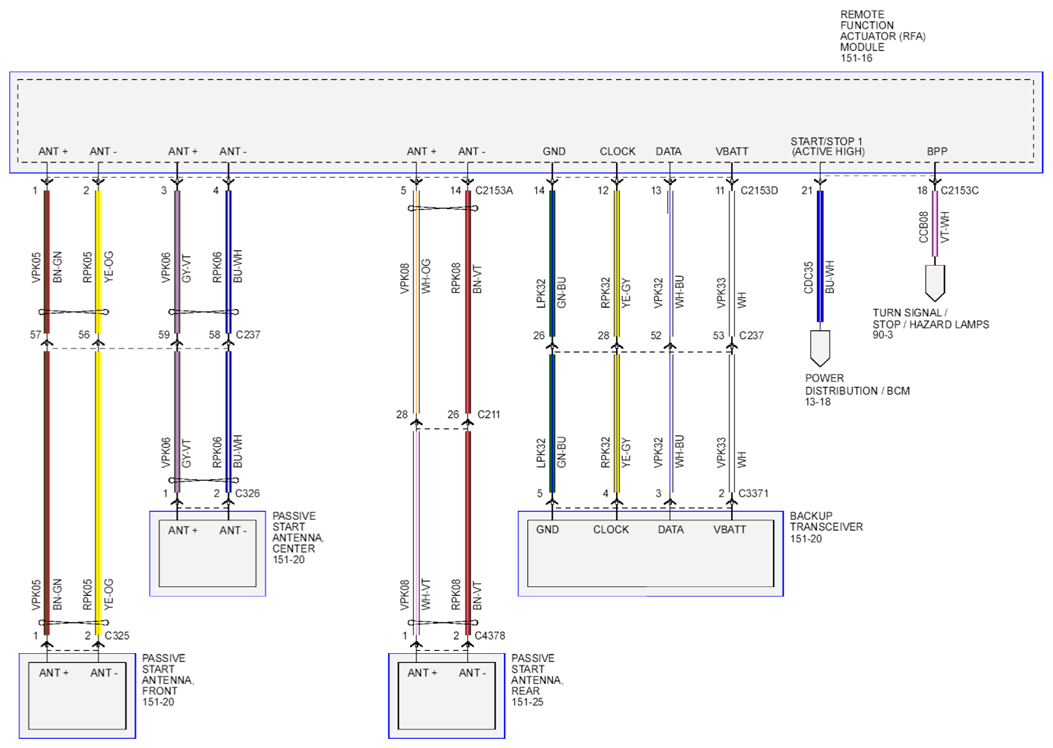Click the VT-WH wire color label
This screenshot has height=748, width=1053.
945,227
